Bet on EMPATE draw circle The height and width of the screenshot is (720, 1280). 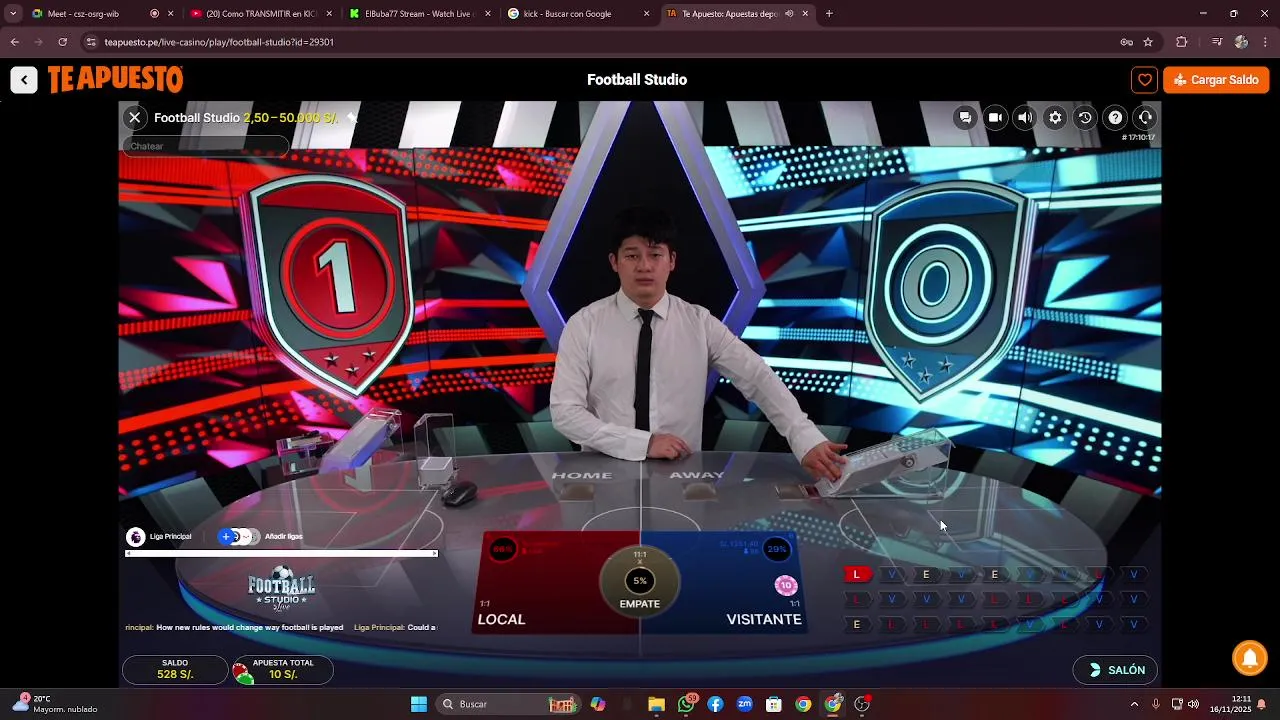[x=640, y=582]
